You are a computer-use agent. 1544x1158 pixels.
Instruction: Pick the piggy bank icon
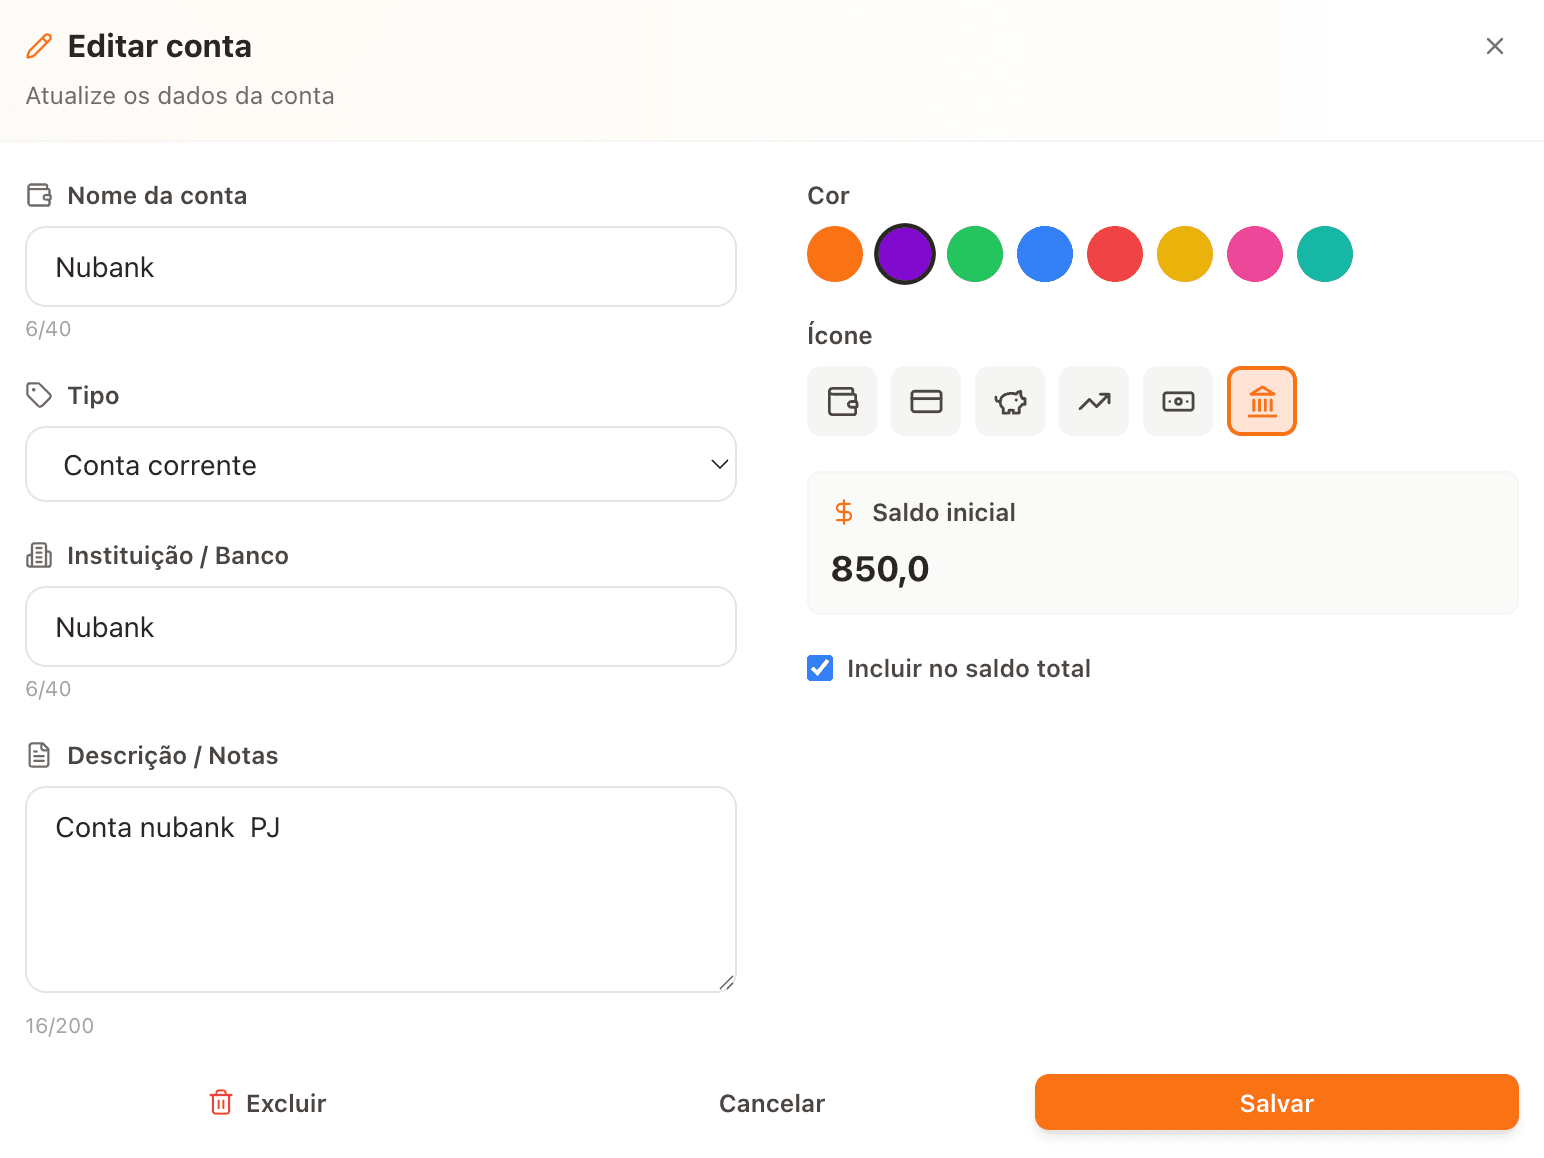1010,402
